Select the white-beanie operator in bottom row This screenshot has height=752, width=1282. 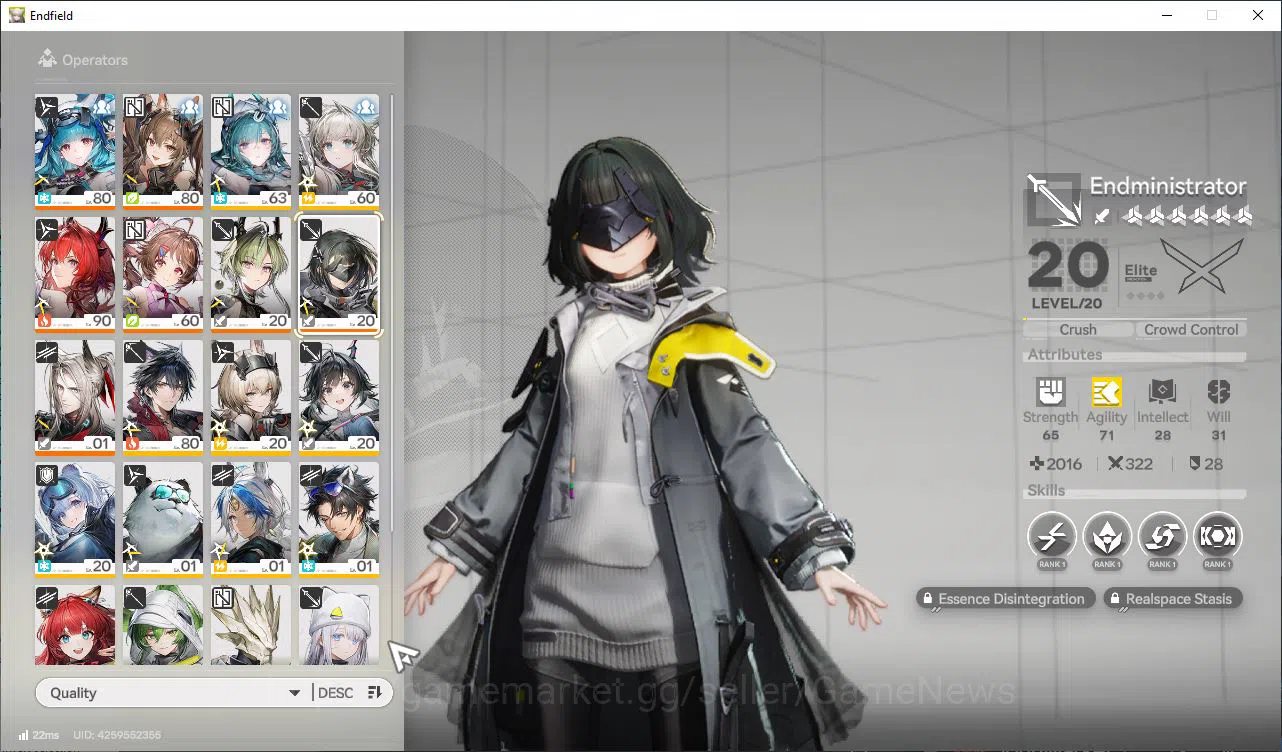click(x=339, y=625)
